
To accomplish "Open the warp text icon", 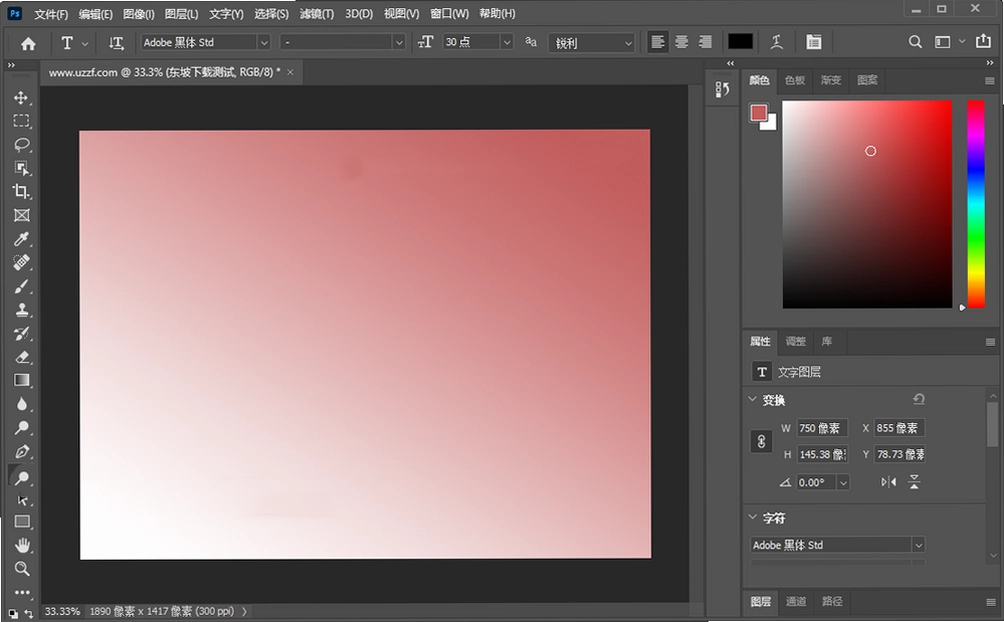I will 777,42.
